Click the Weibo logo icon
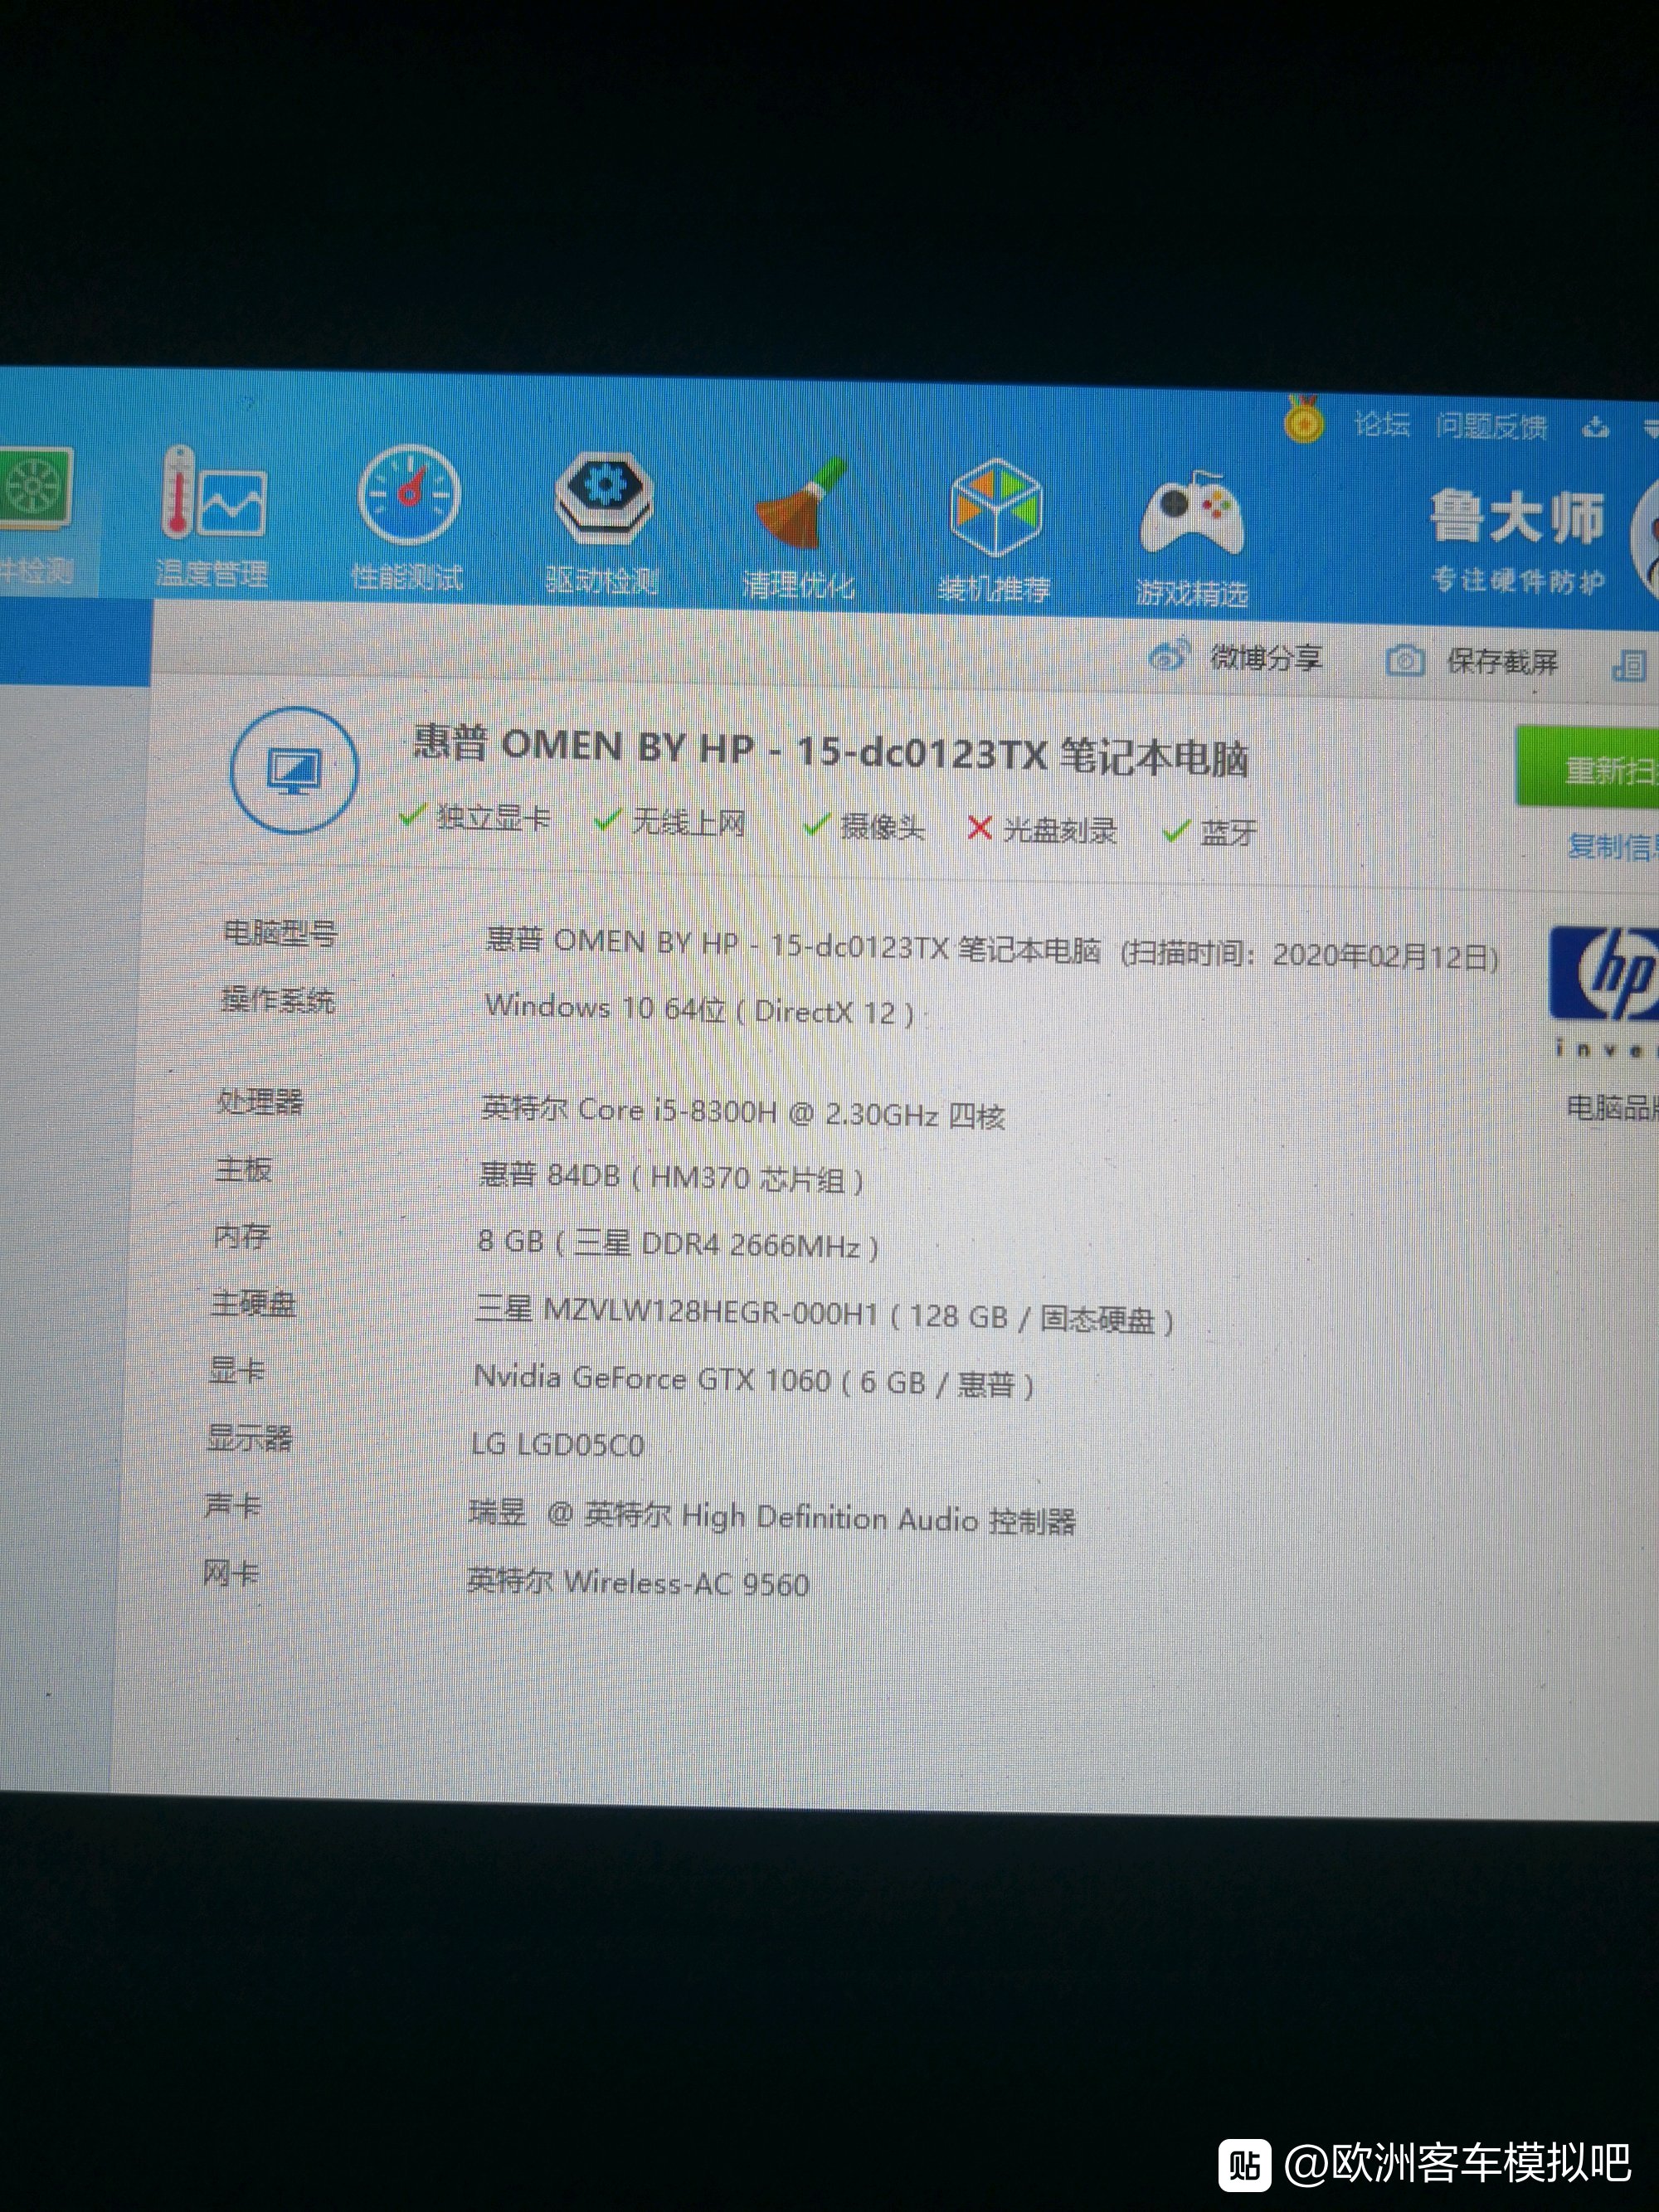Viewport: 1659px width, 2212px height. pos(1169,655)
